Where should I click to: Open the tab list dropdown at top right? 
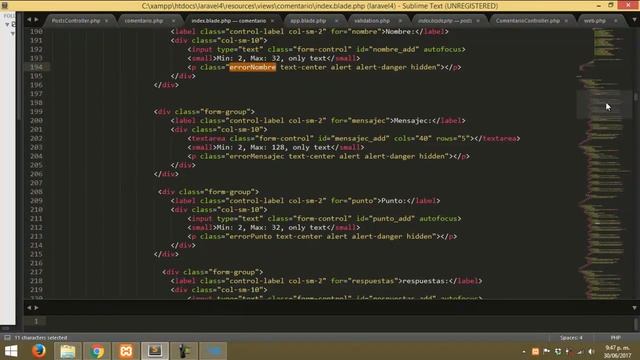click(634, 20)
